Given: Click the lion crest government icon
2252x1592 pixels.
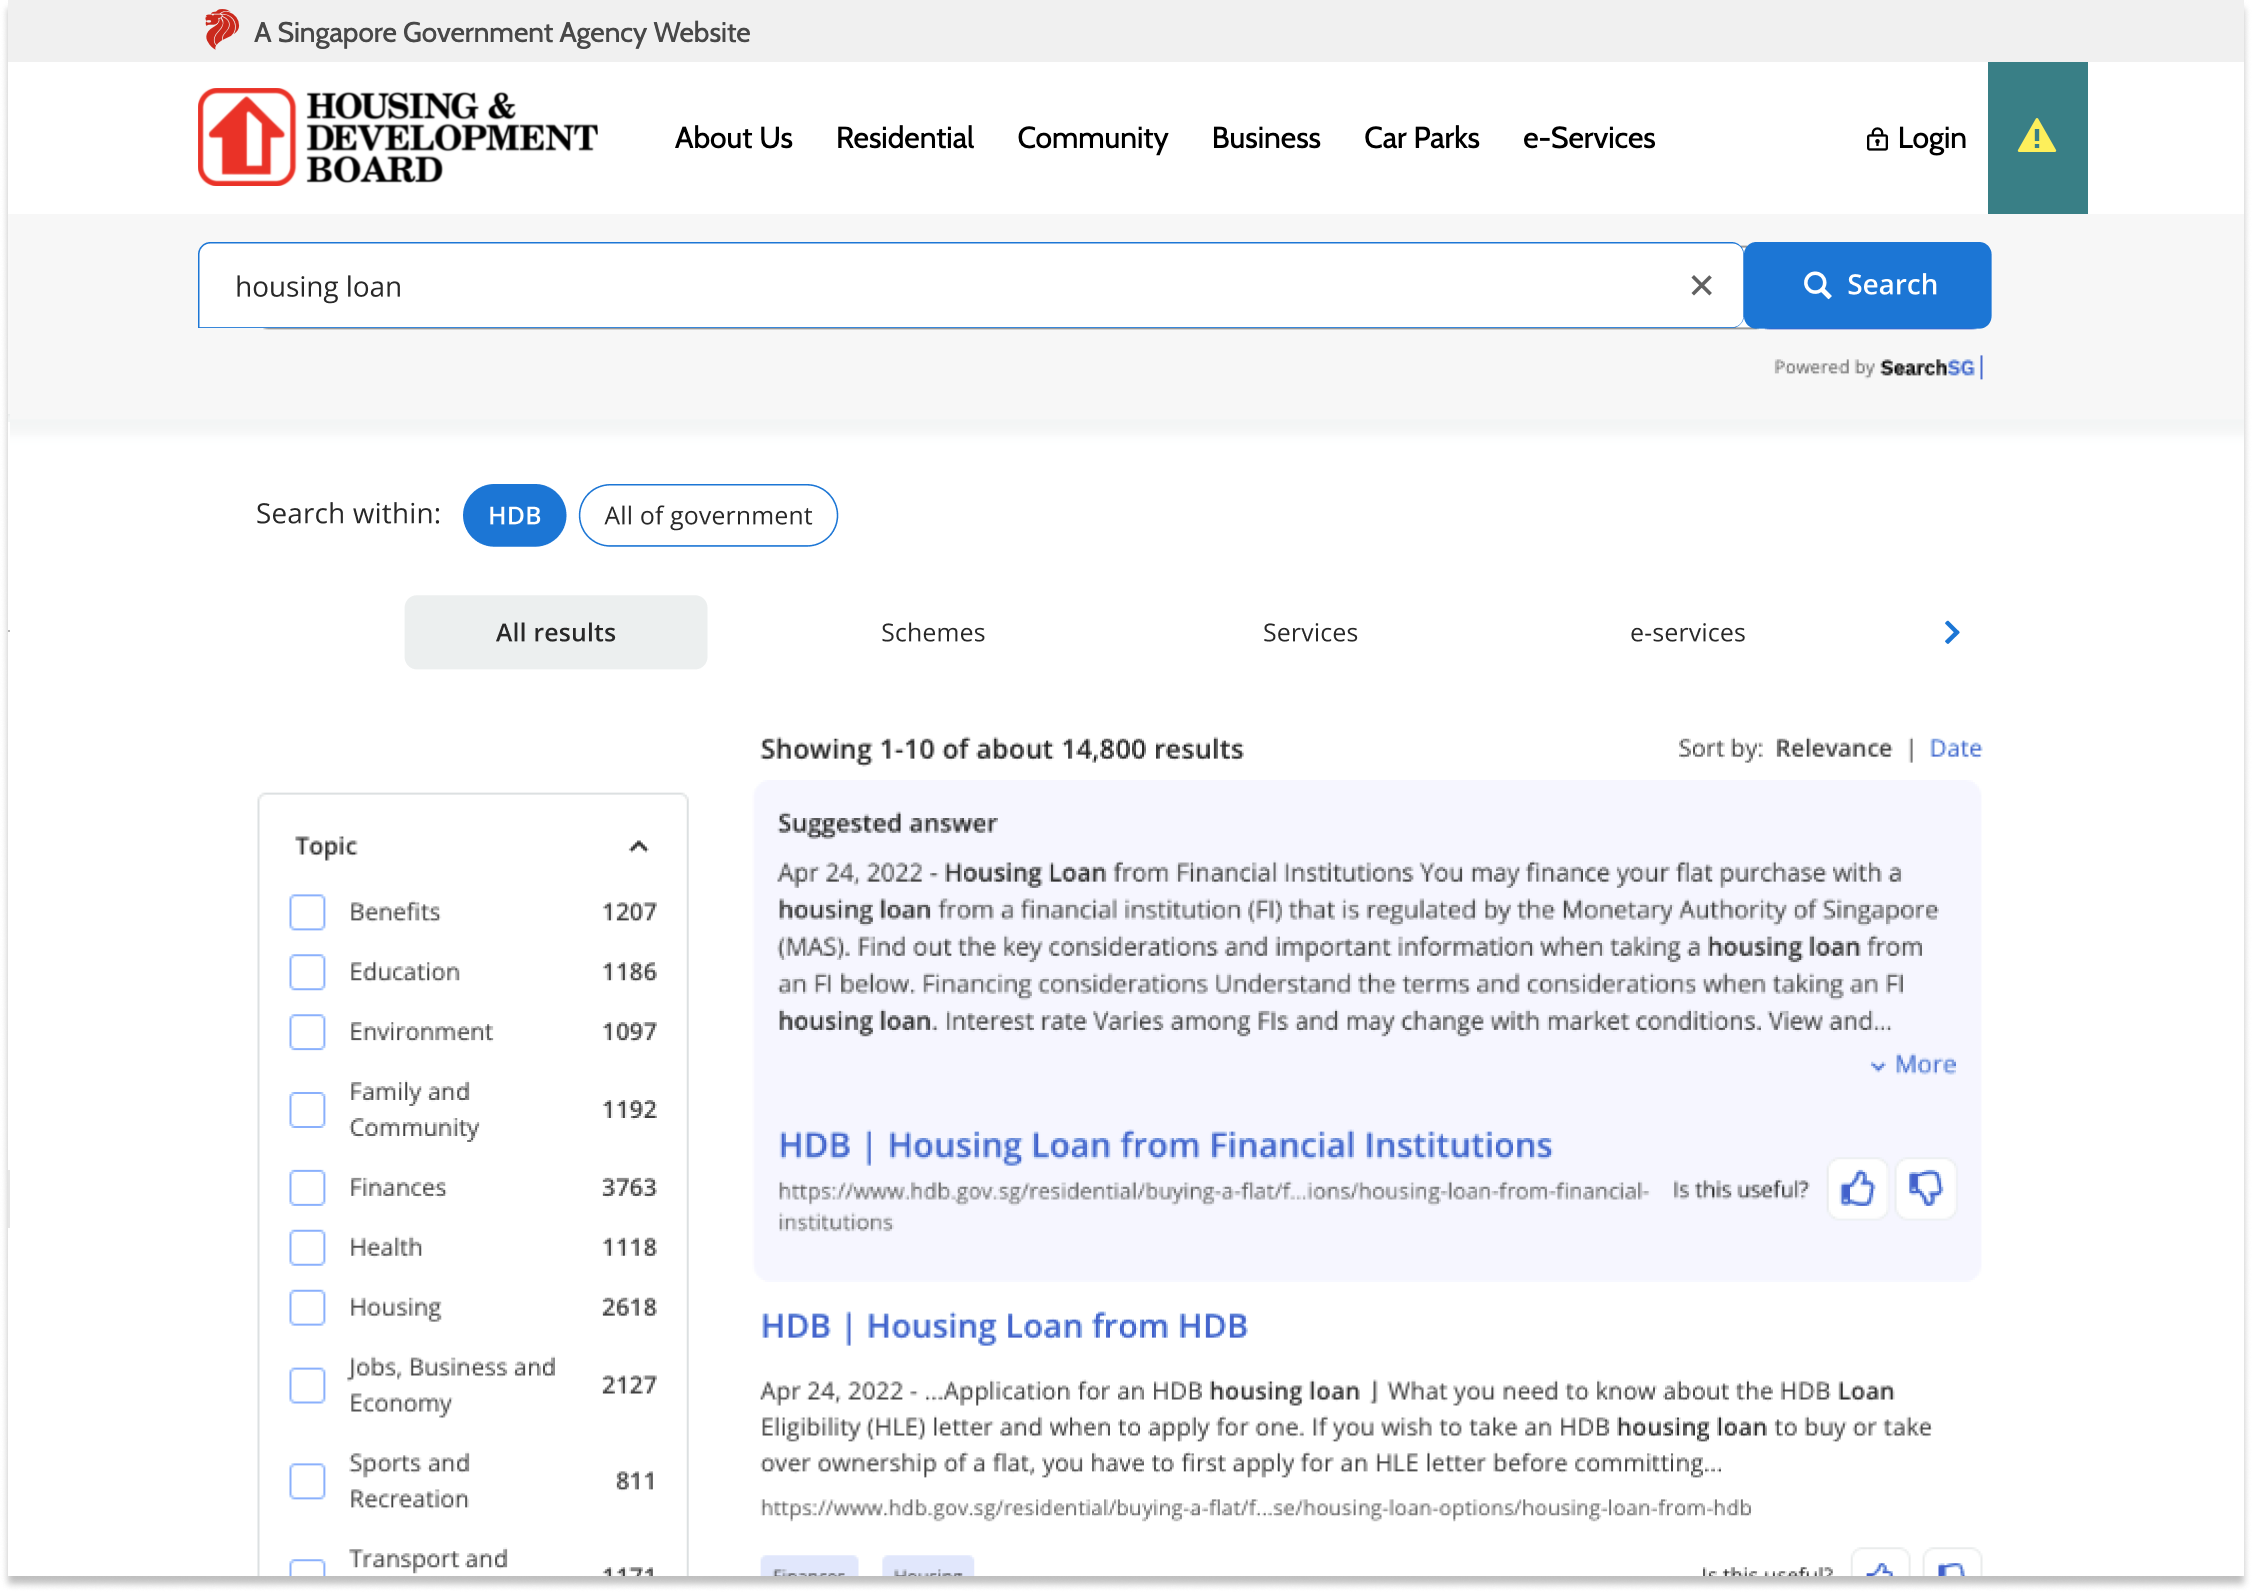Looking at the screenshot, I should click(x=221, y=29).
